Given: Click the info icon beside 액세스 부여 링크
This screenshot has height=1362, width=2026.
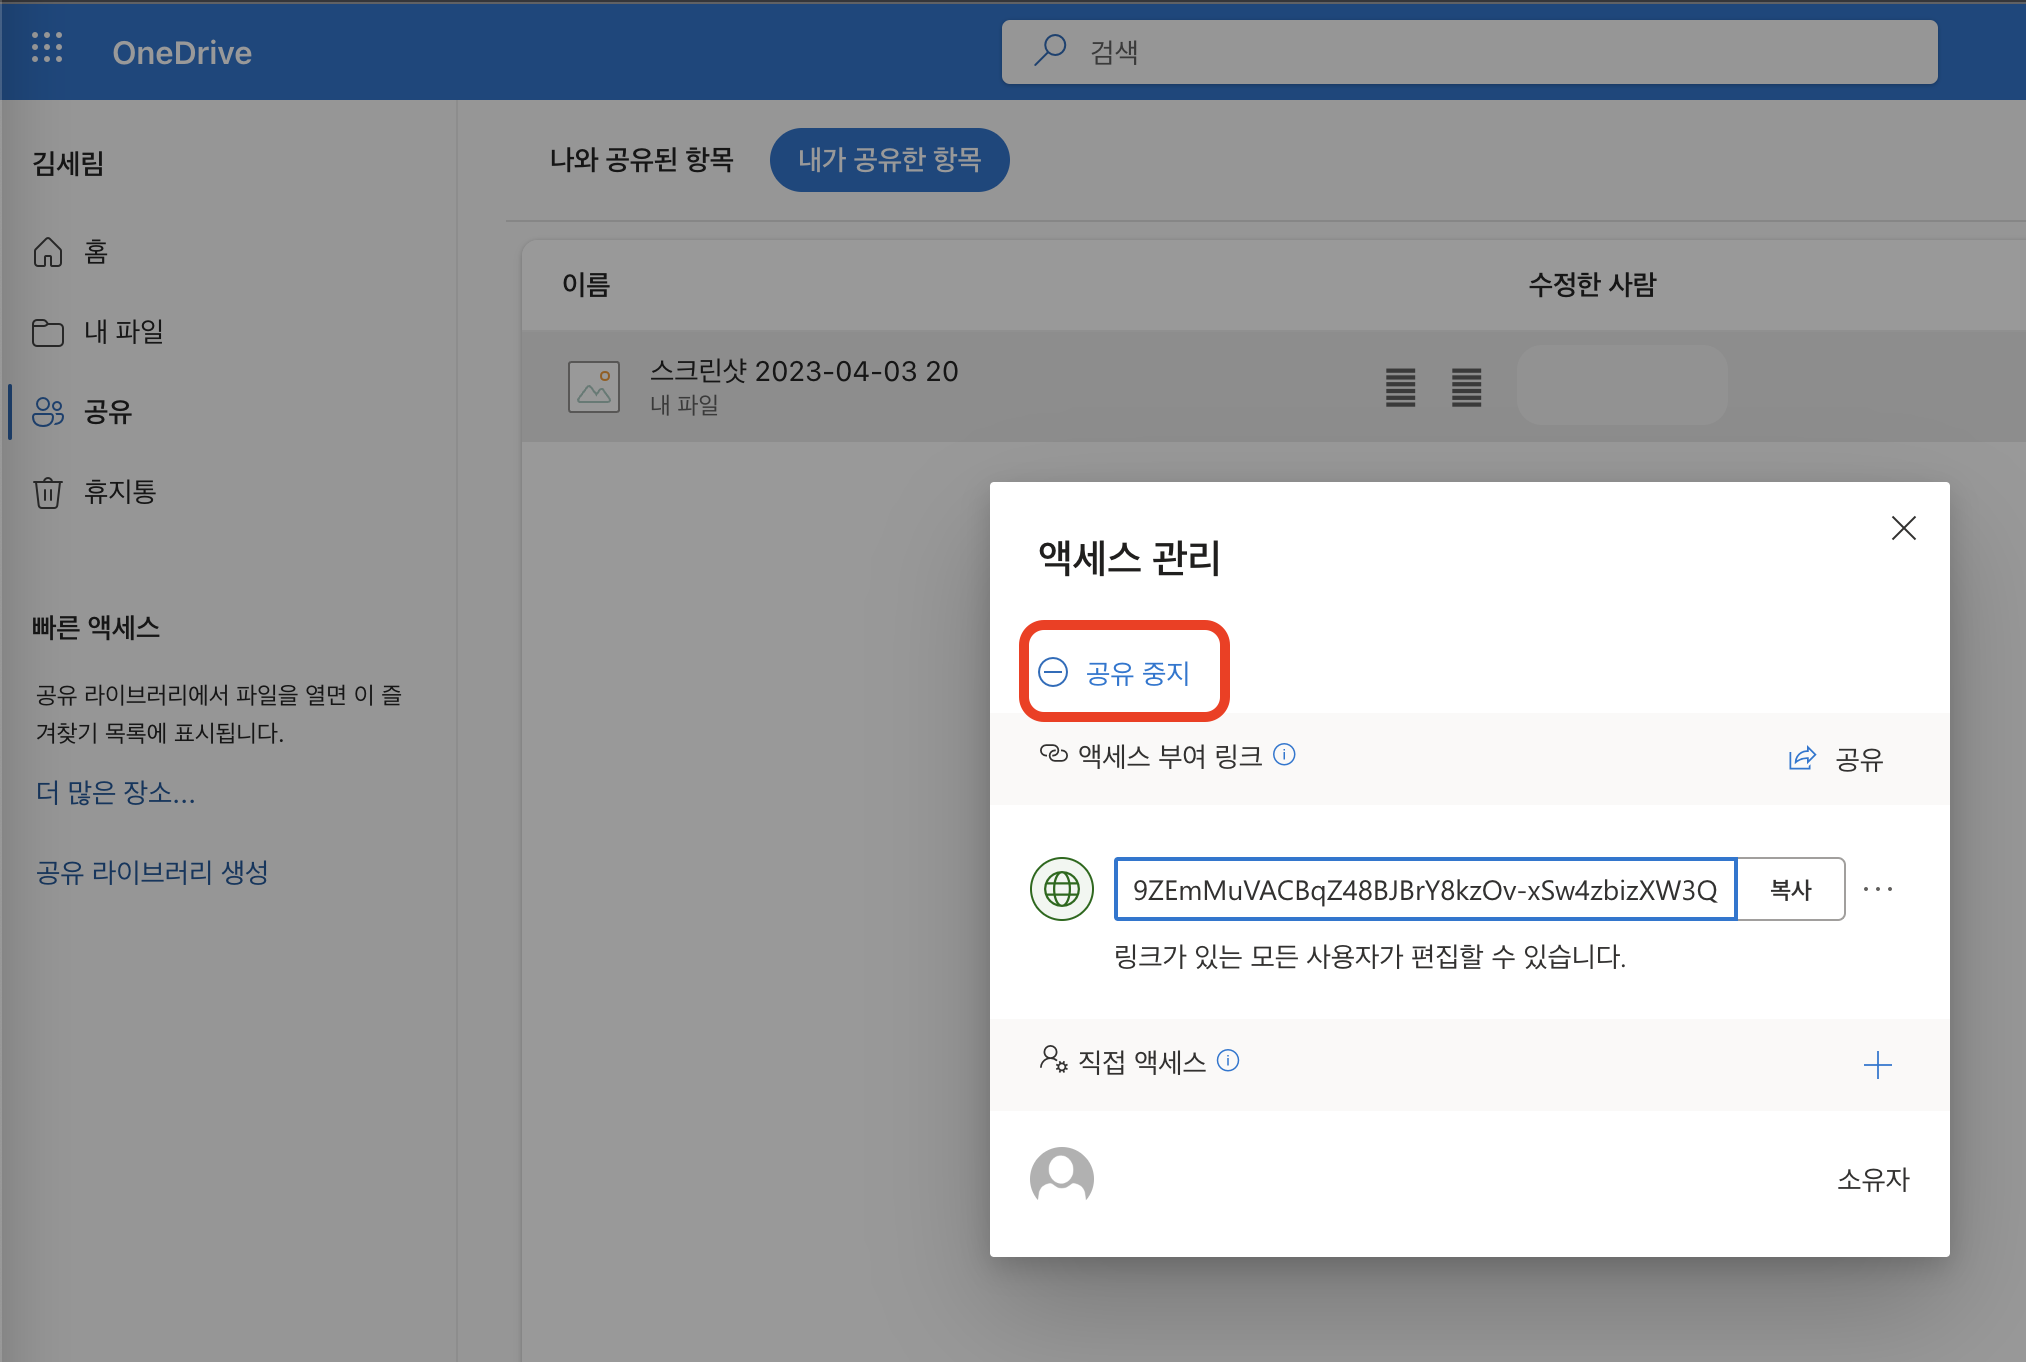Looking at the screenshot, I should [x=1284, y=755].
